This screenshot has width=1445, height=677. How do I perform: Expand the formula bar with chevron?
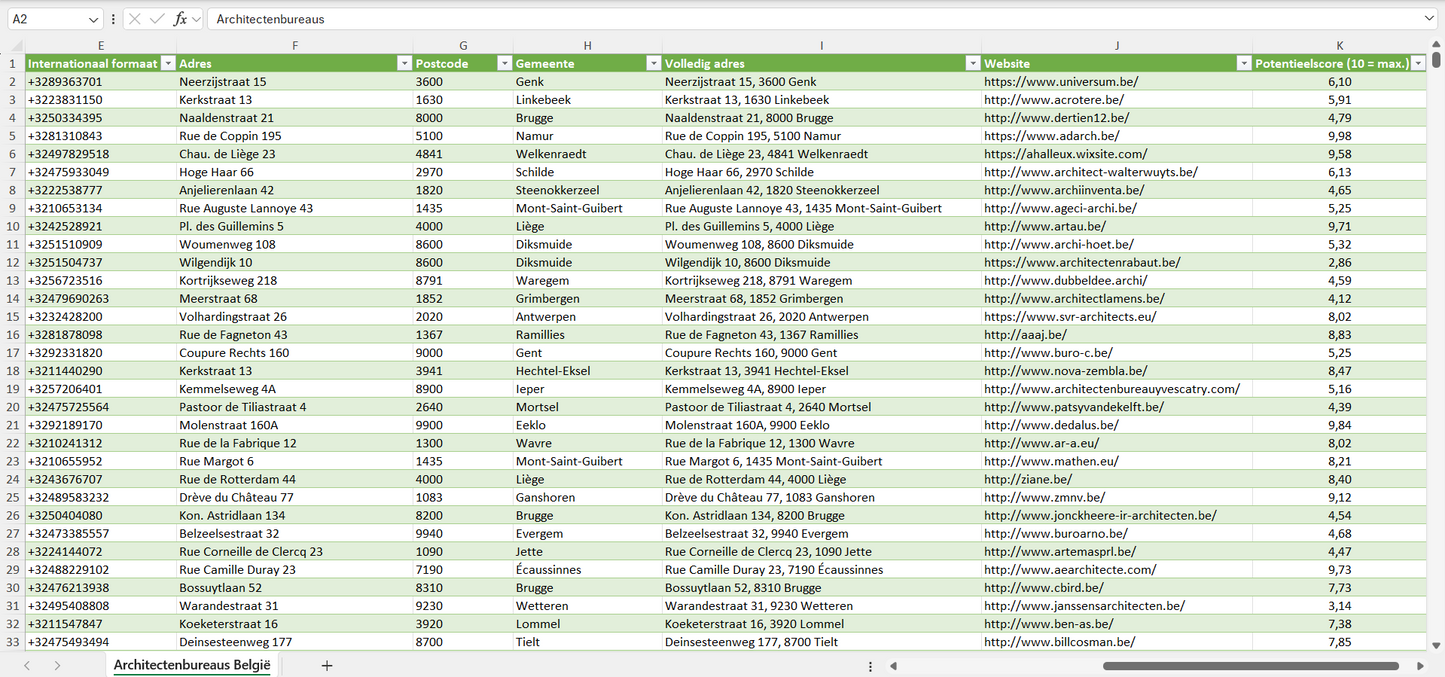coord(1429,19)
